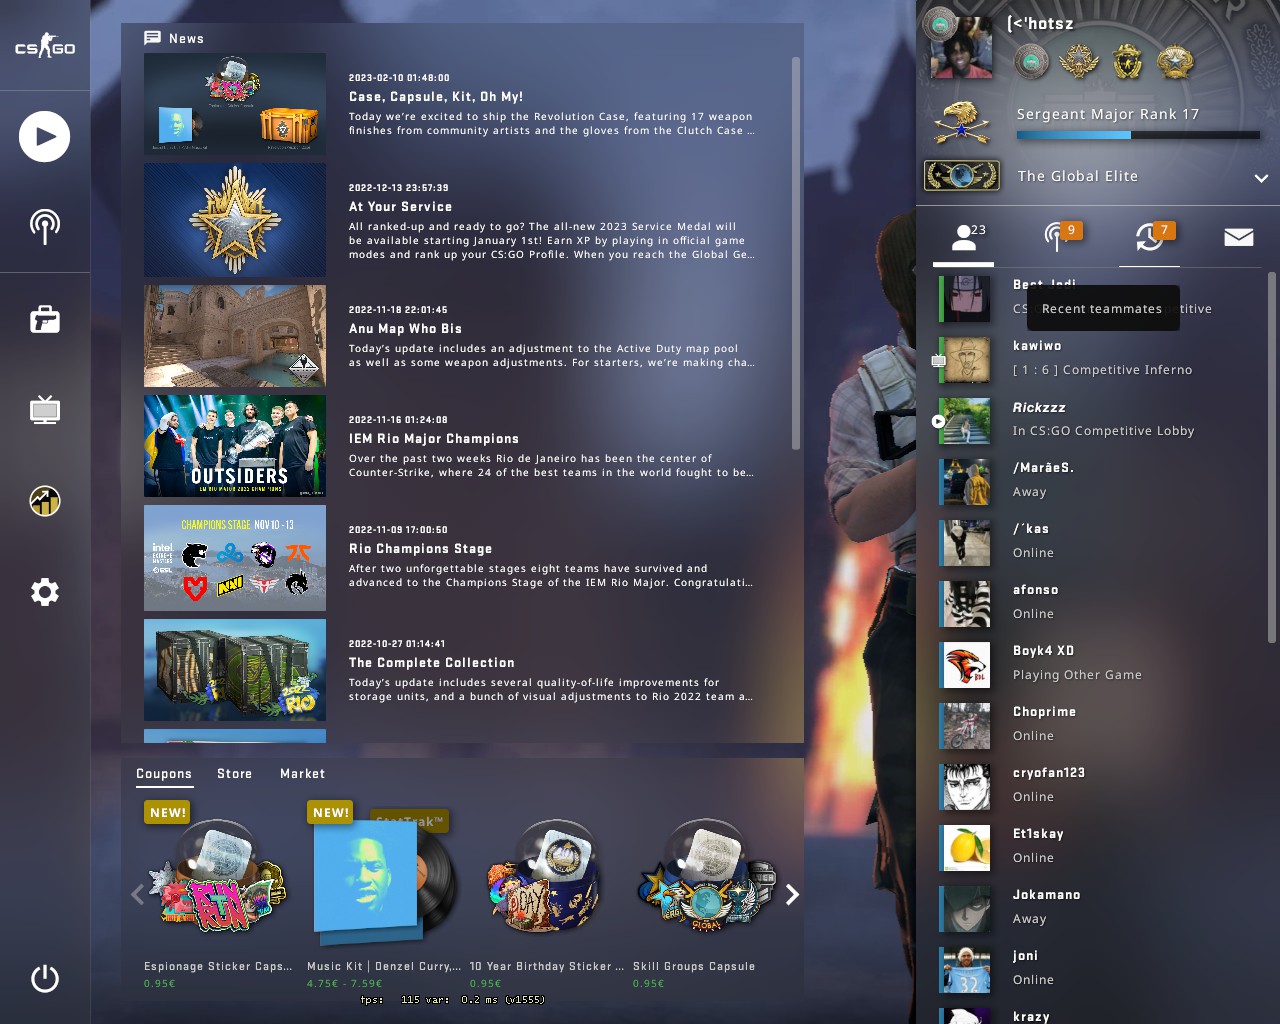Viewport: 1280px width, 1024px height.
Task: Select the Denzel Curry Music Kit item
Action: click(x=384, y=895)
